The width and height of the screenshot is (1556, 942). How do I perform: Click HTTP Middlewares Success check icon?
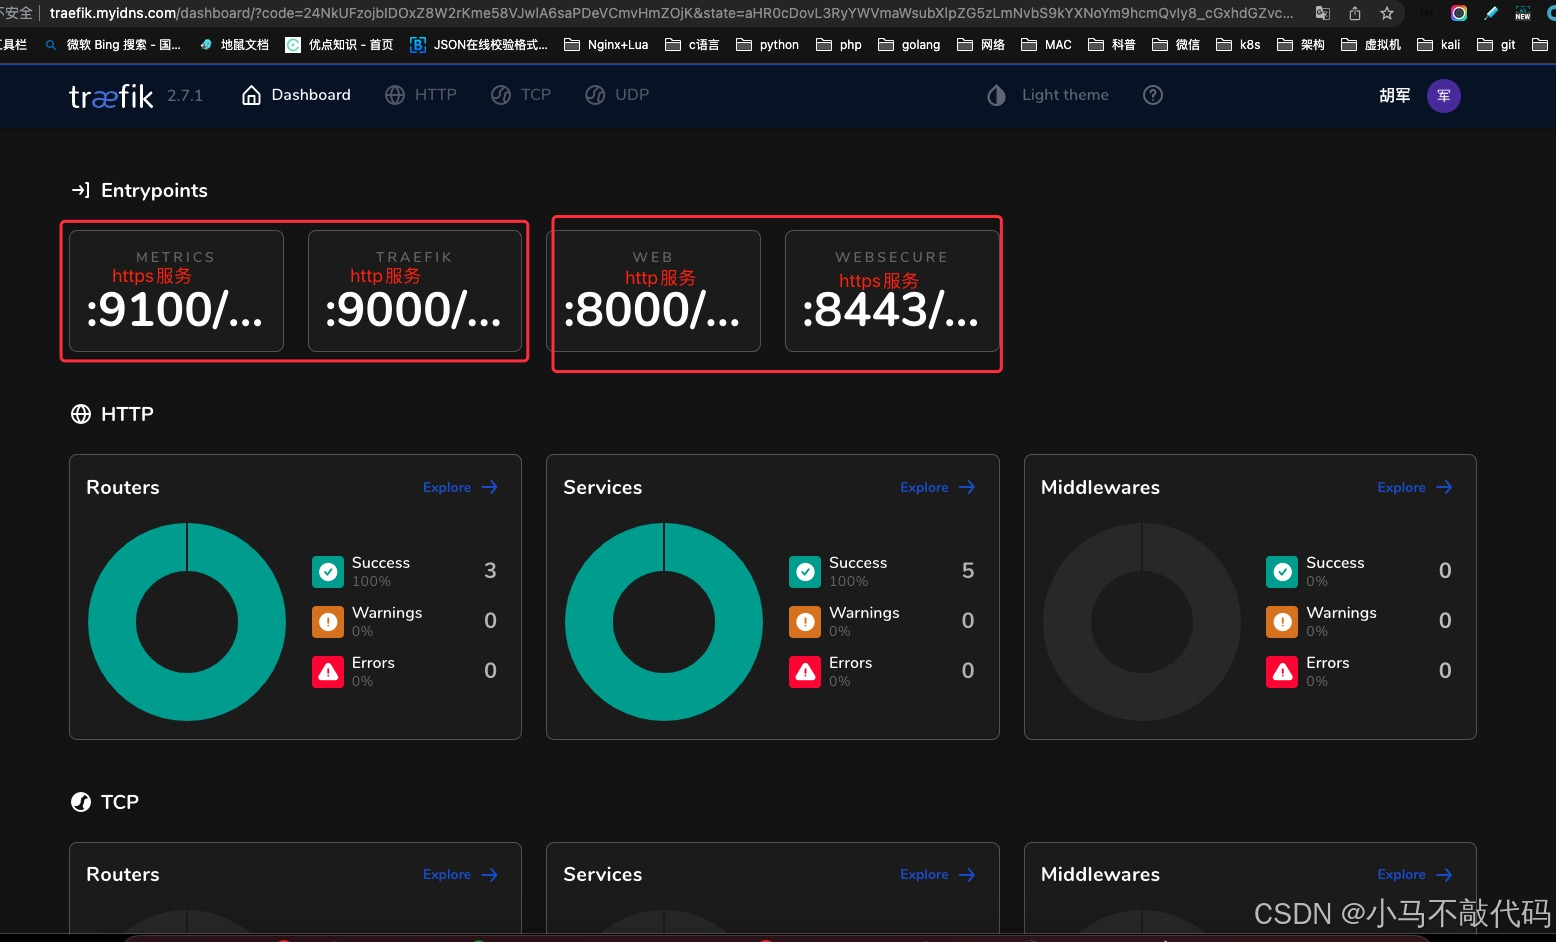[1282, 572]
